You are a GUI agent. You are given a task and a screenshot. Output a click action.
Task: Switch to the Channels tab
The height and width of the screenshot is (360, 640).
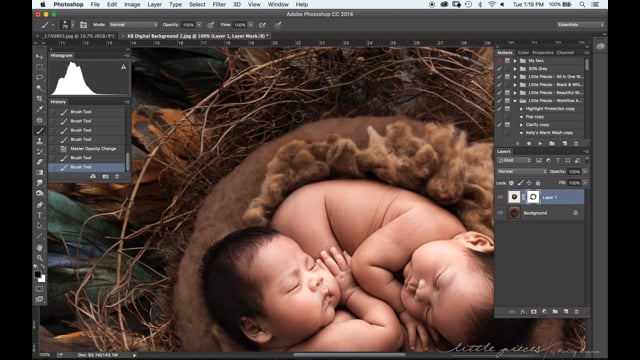[x=565, y=53]
